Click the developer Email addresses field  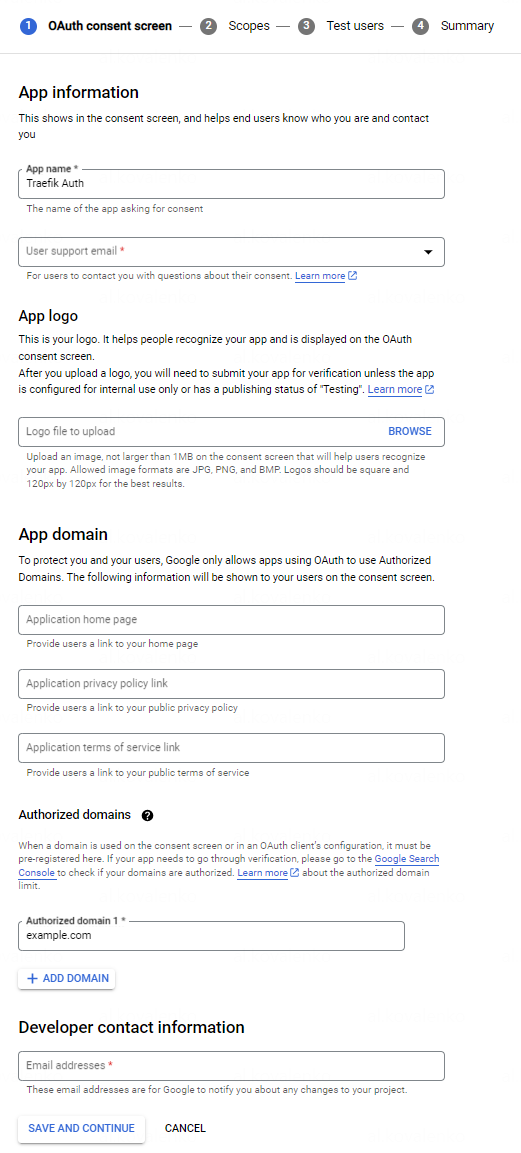231,1065
